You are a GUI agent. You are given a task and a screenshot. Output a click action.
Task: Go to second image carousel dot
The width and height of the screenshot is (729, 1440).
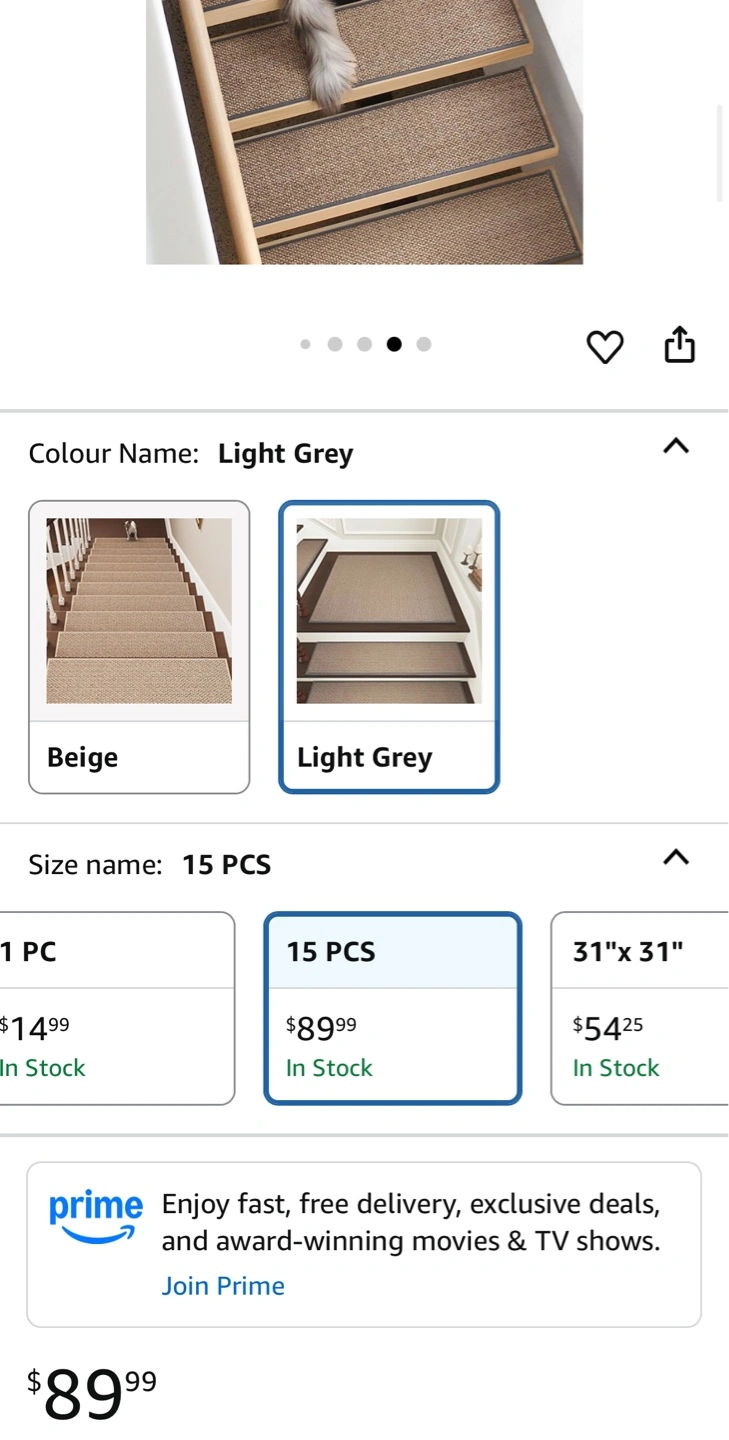click(x=335, y=344)
